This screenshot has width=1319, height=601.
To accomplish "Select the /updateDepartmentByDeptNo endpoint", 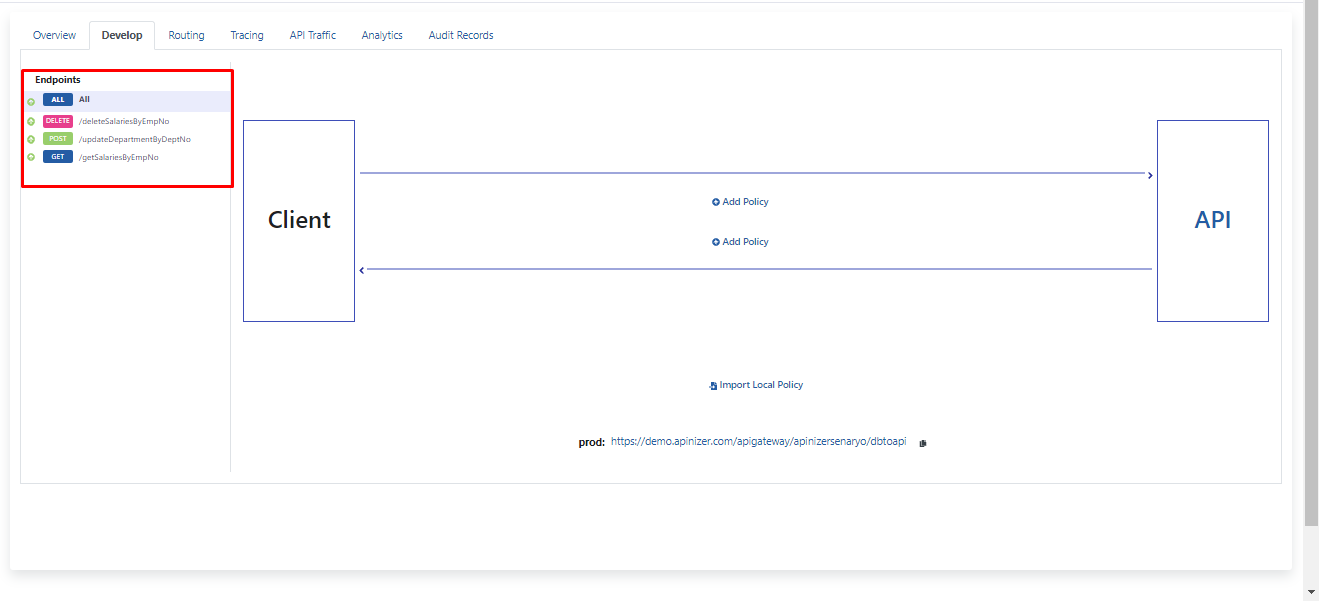I will (x=134, y=139).
